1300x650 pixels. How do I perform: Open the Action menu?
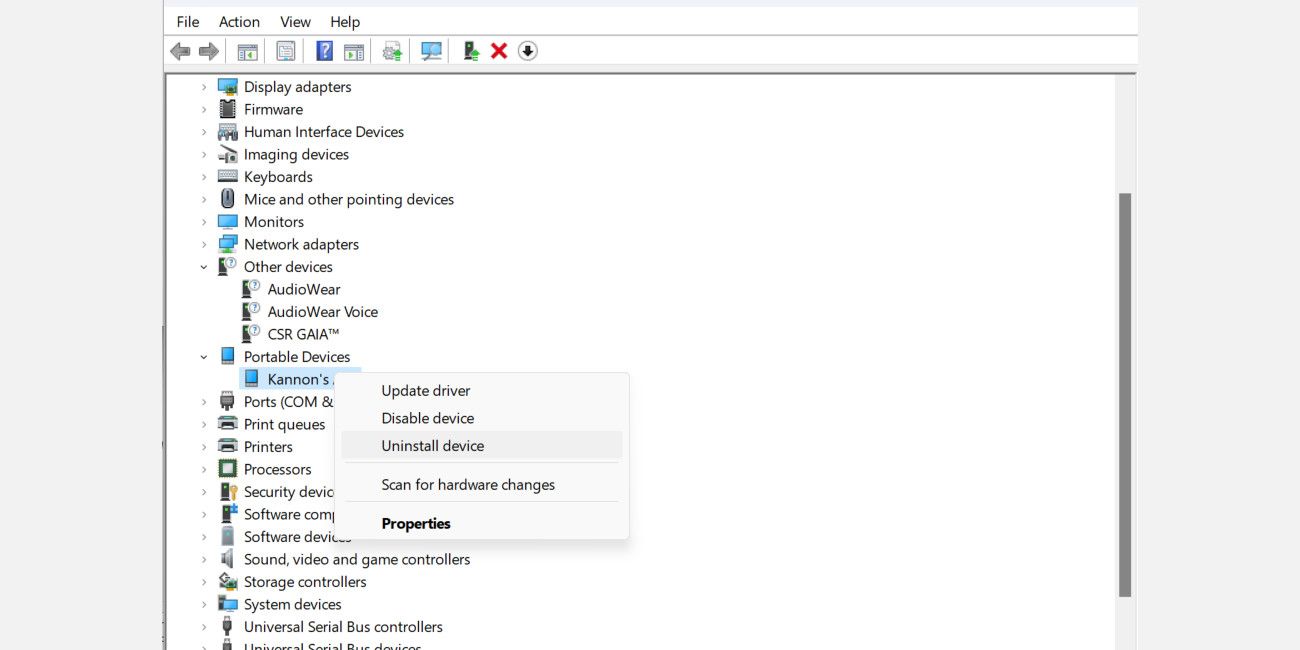[238, 21]
